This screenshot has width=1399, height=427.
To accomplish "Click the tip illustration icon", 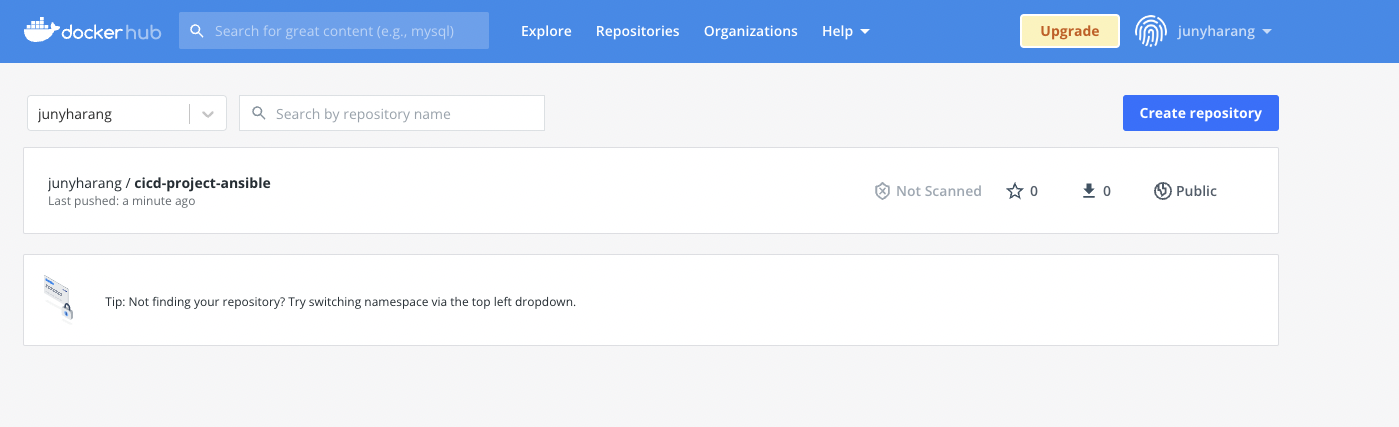I will (58, 300).
